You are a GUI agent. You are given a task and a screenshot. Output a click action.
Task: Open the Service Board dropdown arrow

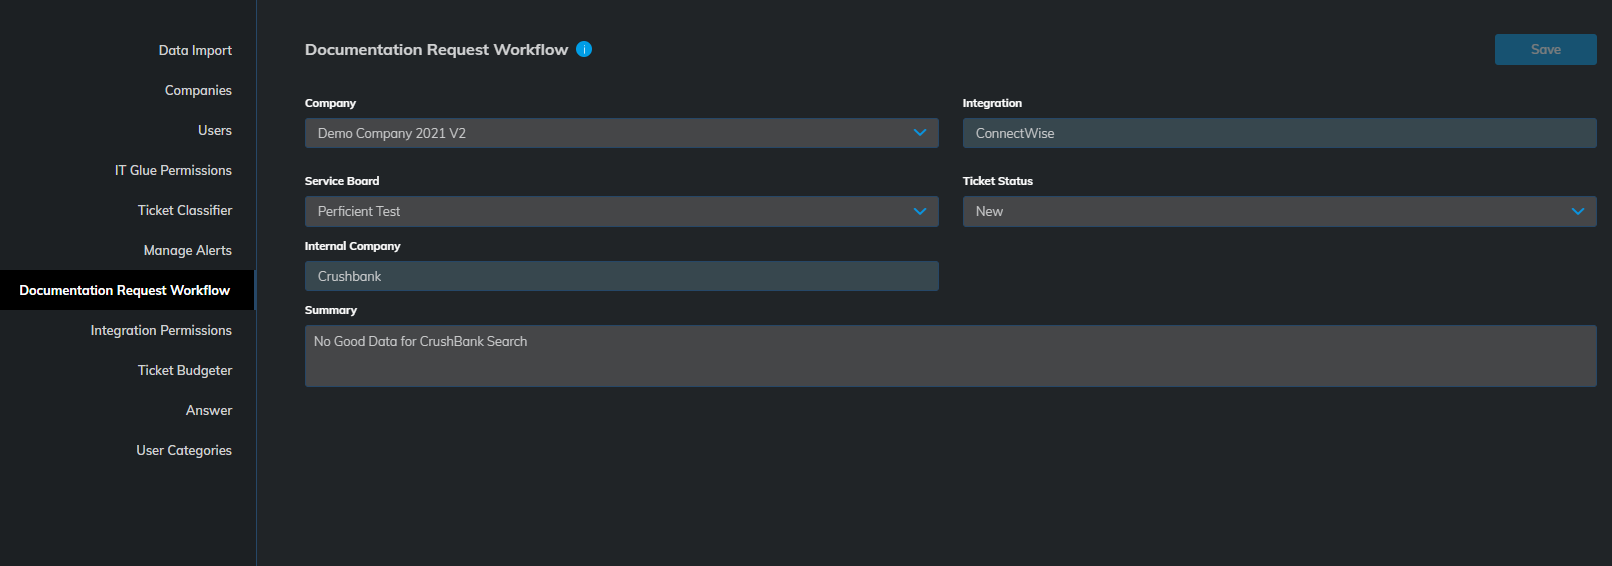click(x=920, y=211)
